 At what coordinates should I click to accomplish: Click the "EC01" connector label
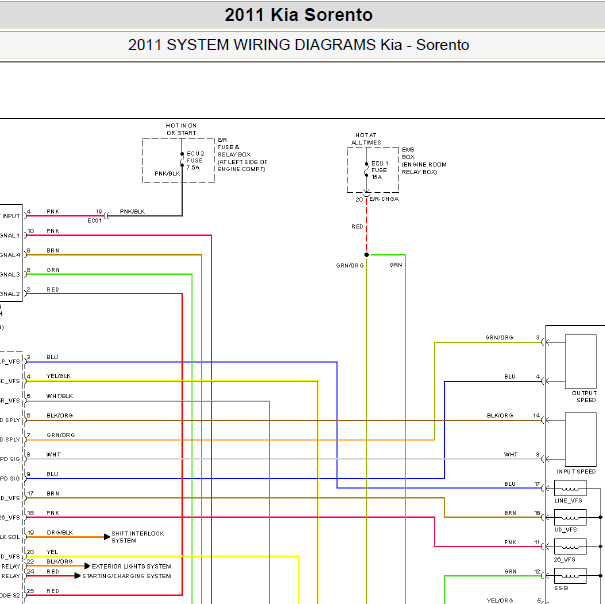[x=95, y=221]
